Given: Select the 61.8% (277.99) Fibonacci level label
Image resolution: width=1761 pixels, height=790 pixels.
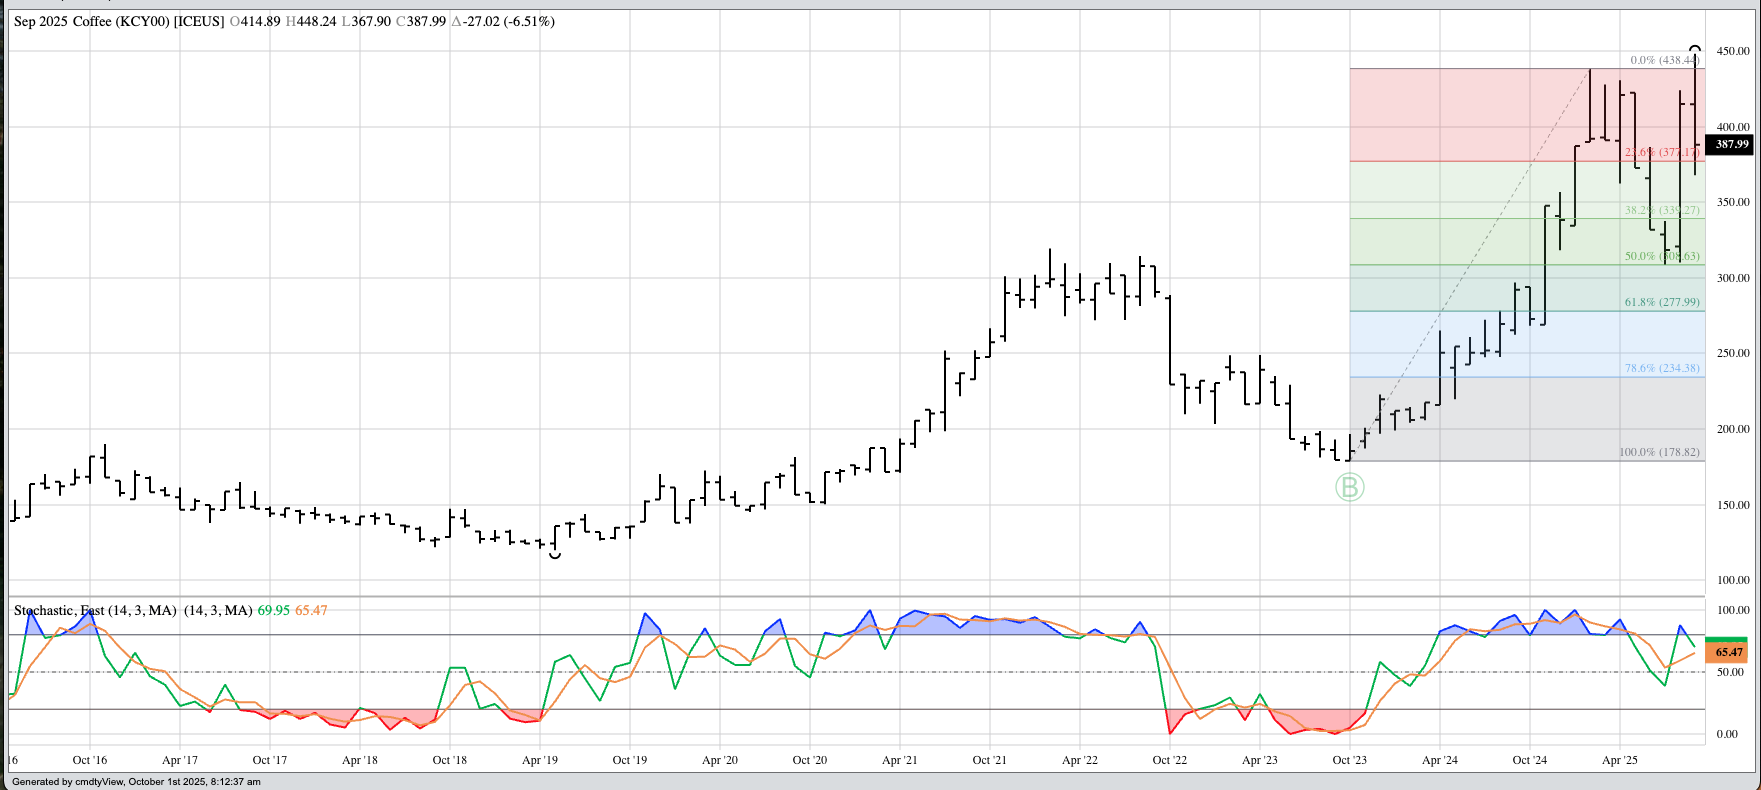Looking at the screenshot, I should click(x=1661, y=302).
